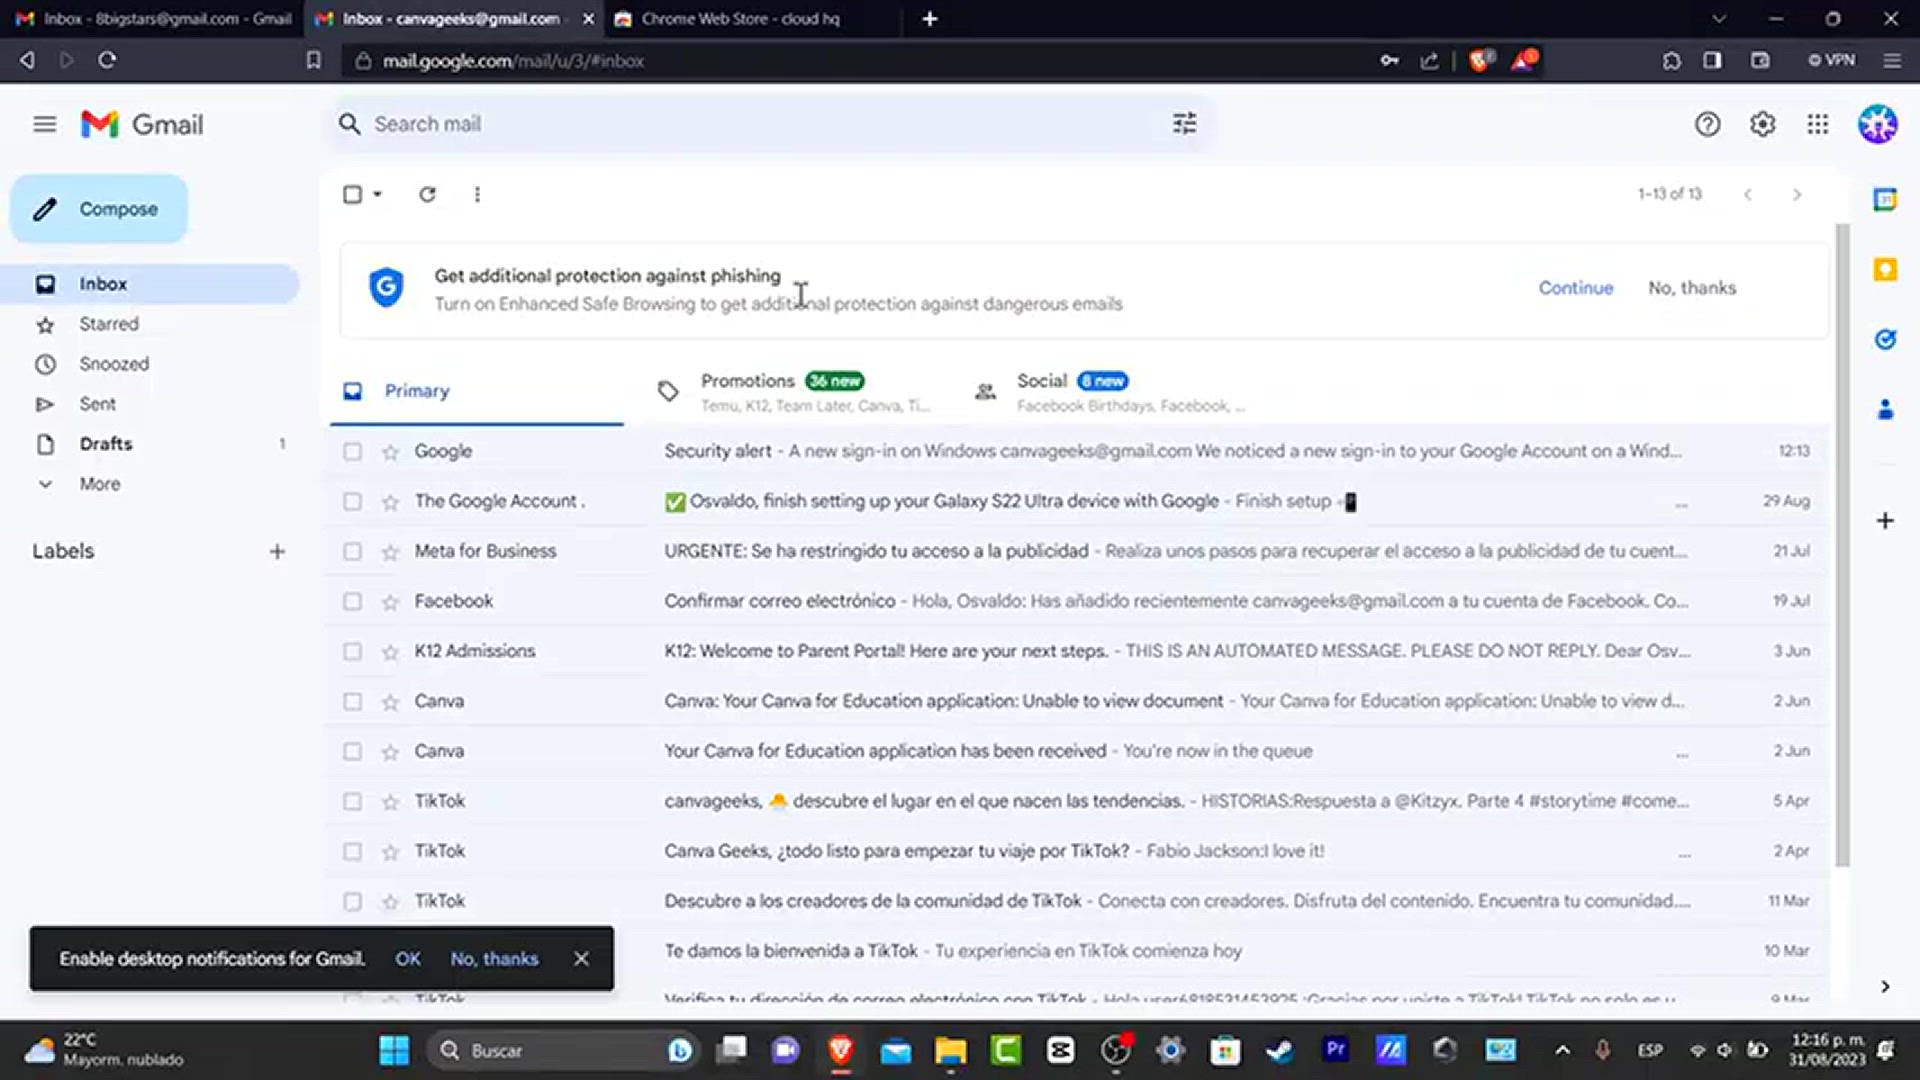Check the Canva application received checkbox

coord(352,752)
